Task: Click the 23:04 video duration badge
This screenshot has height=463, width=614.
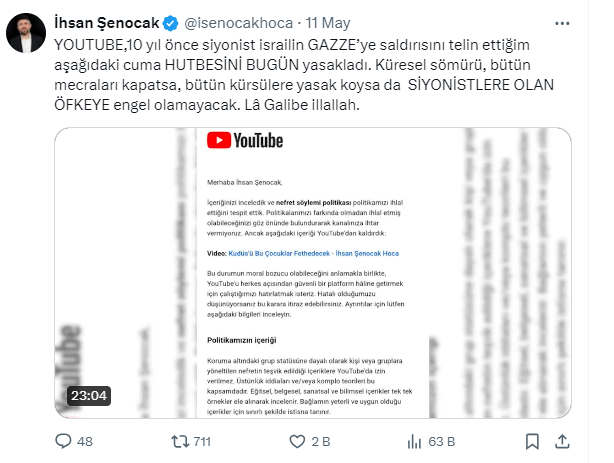Action: tap(87, 396)
